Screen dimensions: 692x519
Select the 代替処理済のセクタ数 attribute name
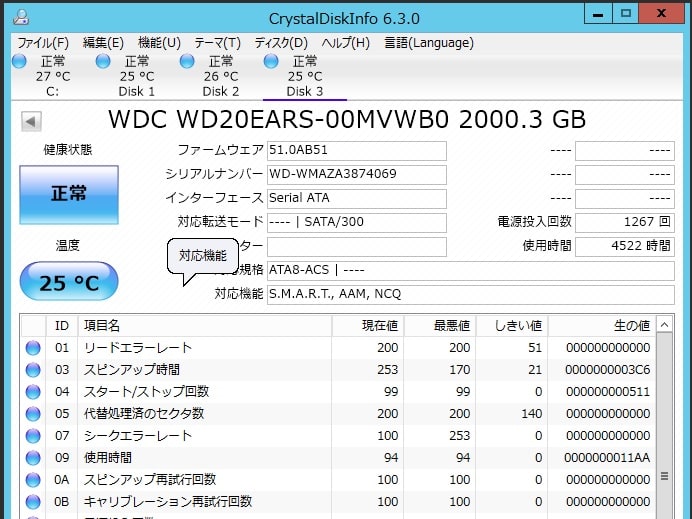click(x=144, y=414)
